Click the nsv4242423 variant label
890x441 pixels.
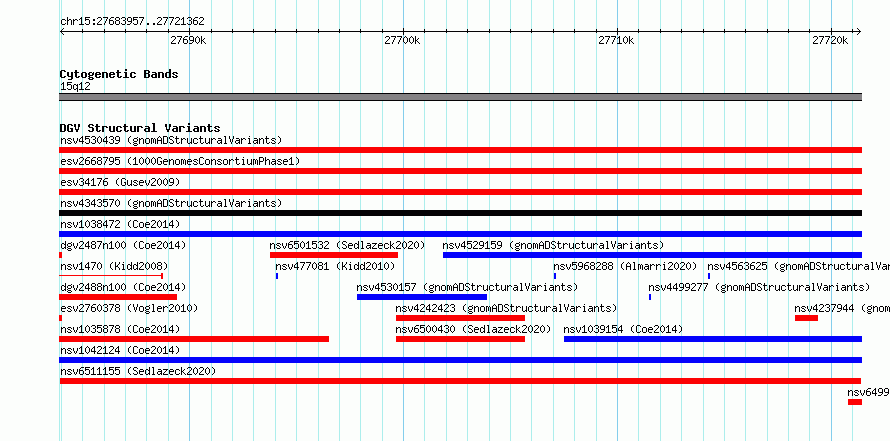click(x=506, y=308)
